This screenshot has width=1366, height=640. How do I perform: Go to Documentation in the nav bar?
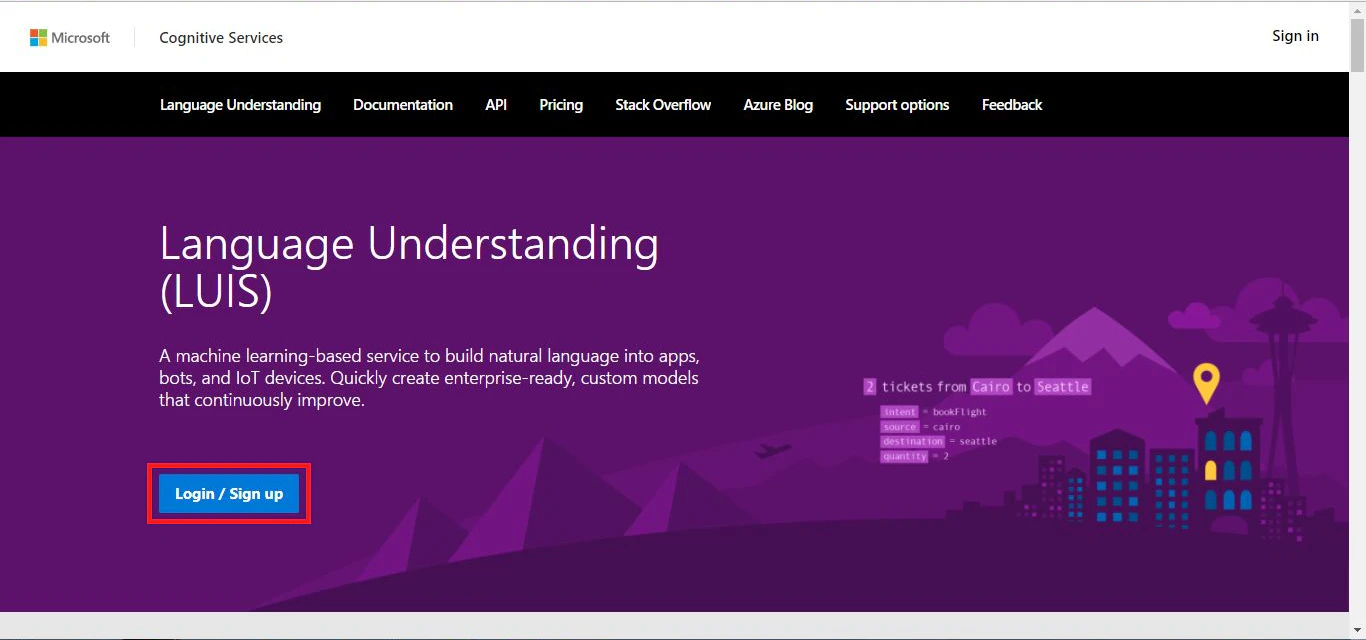coord(403,105)
